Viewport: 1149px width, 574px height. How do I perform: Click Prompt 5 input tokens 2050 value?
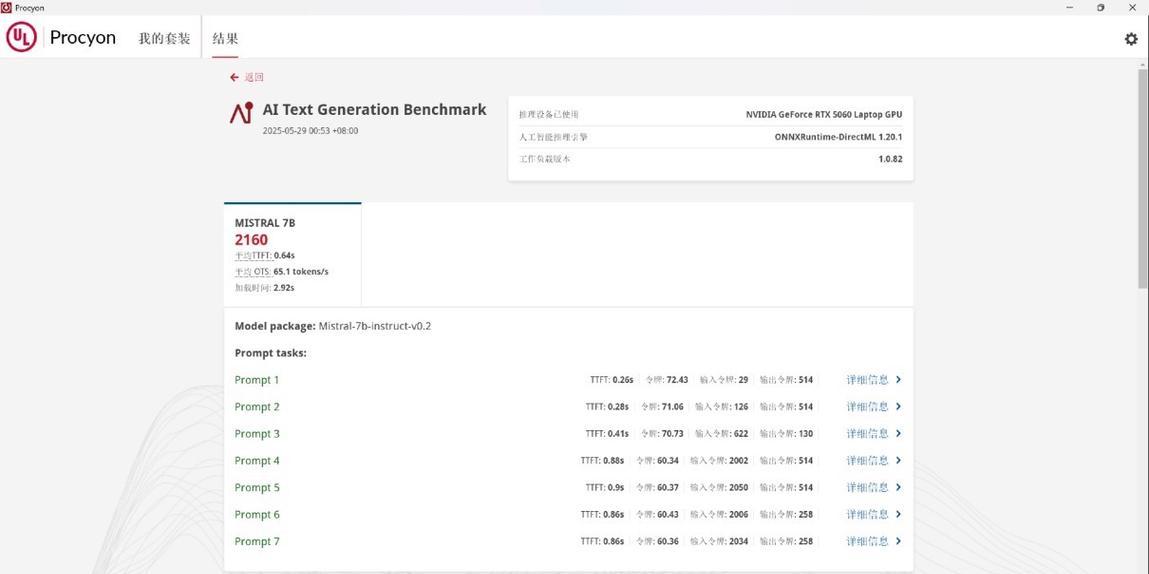pyautogui.click(x=739, y=487)
